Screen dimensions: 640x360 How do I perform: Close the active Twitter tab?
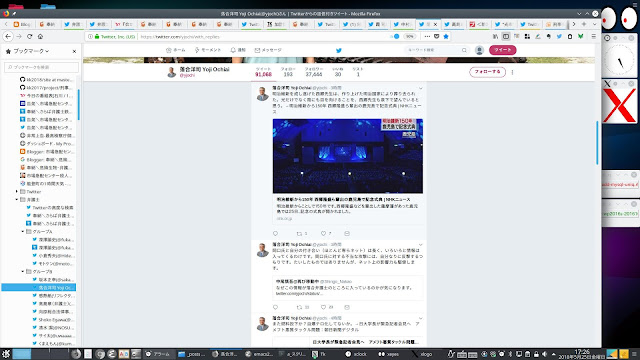coord(435,24)
